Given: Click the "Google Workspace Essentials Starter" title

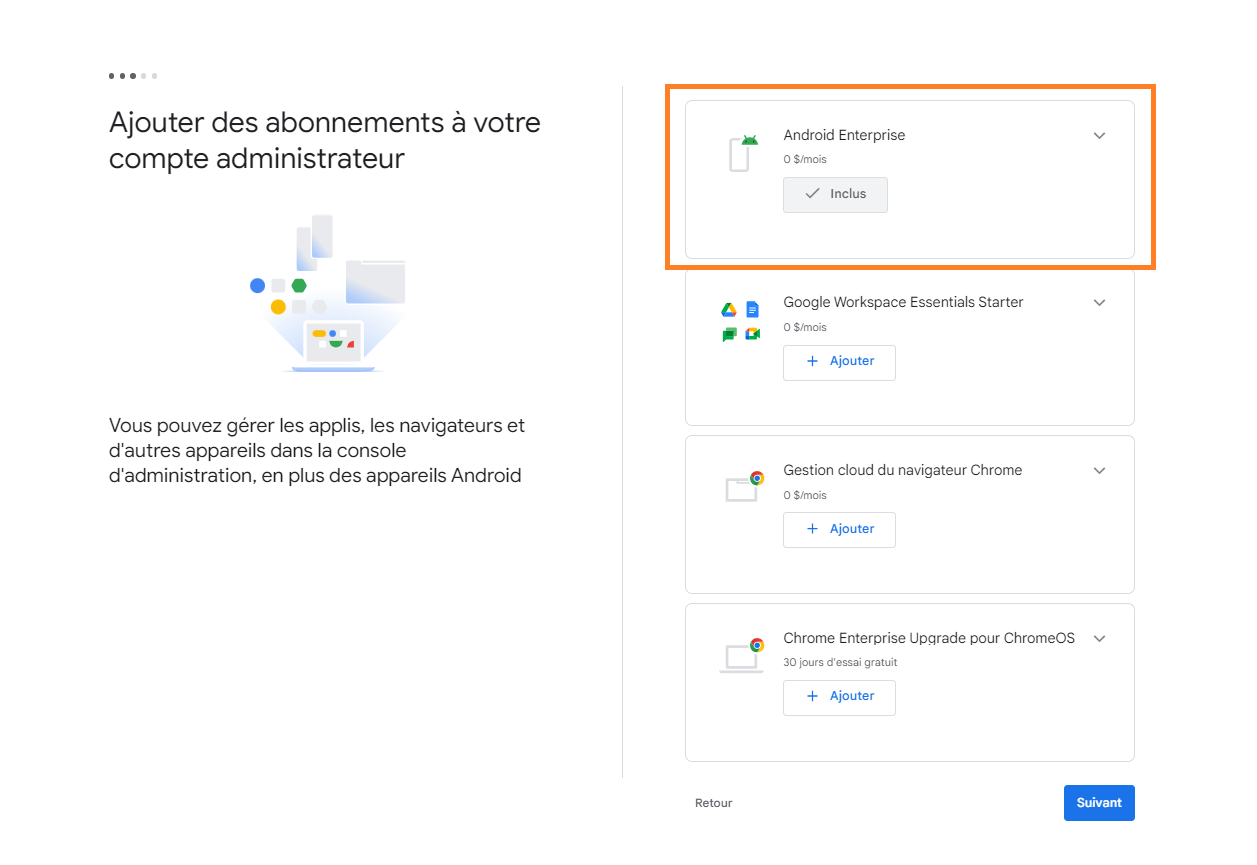Looking at the screenshot, I should 903,302.
